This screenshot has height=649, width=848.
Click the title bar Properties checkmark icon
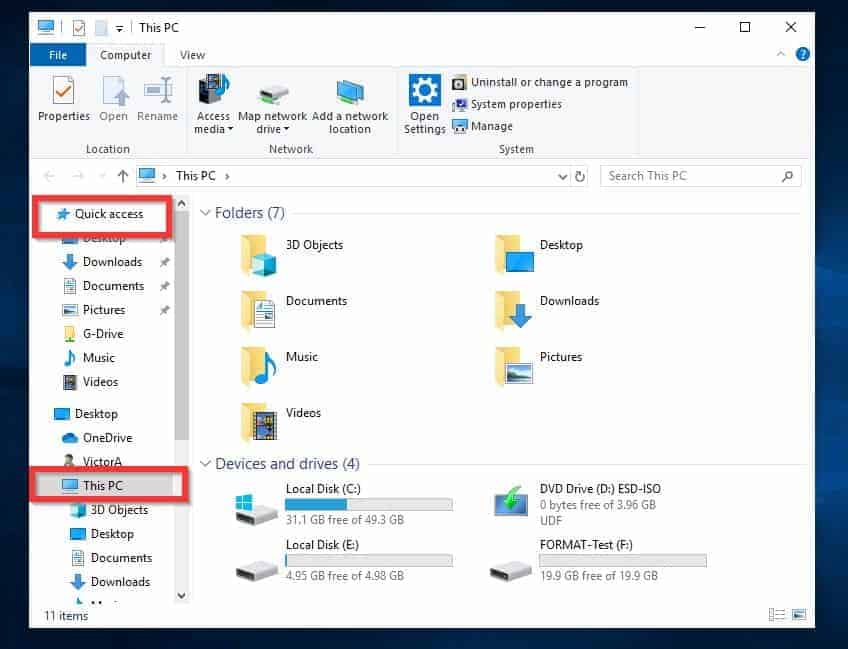pyautogui.click(x=79, y=28)
